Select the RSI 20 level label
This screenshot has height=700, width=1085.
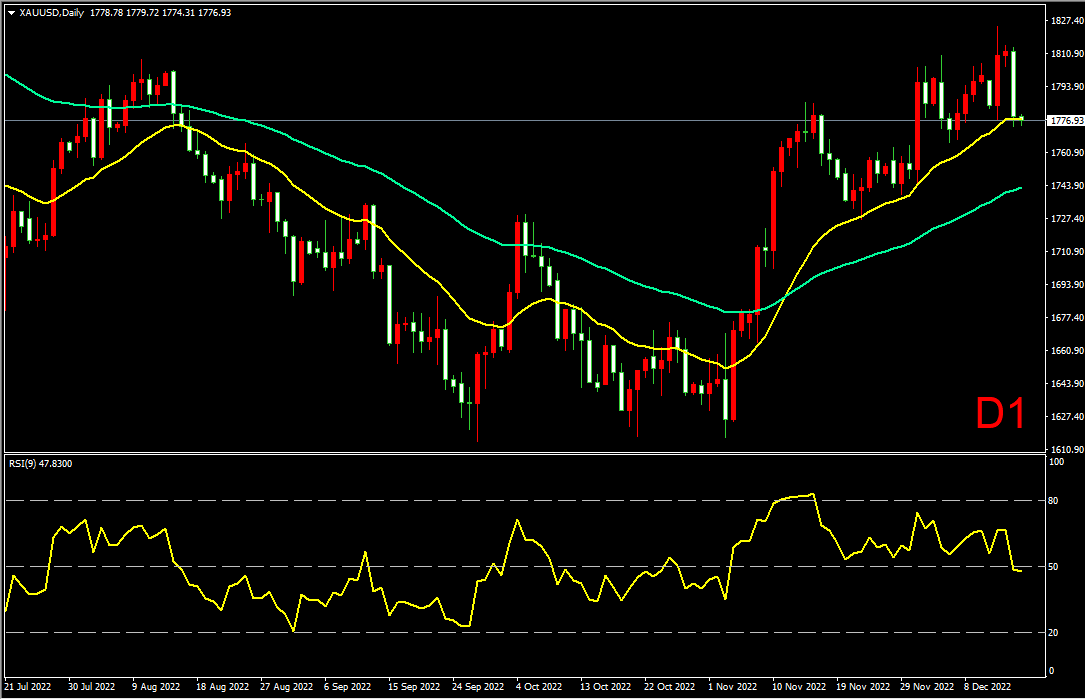point(1052,633)
